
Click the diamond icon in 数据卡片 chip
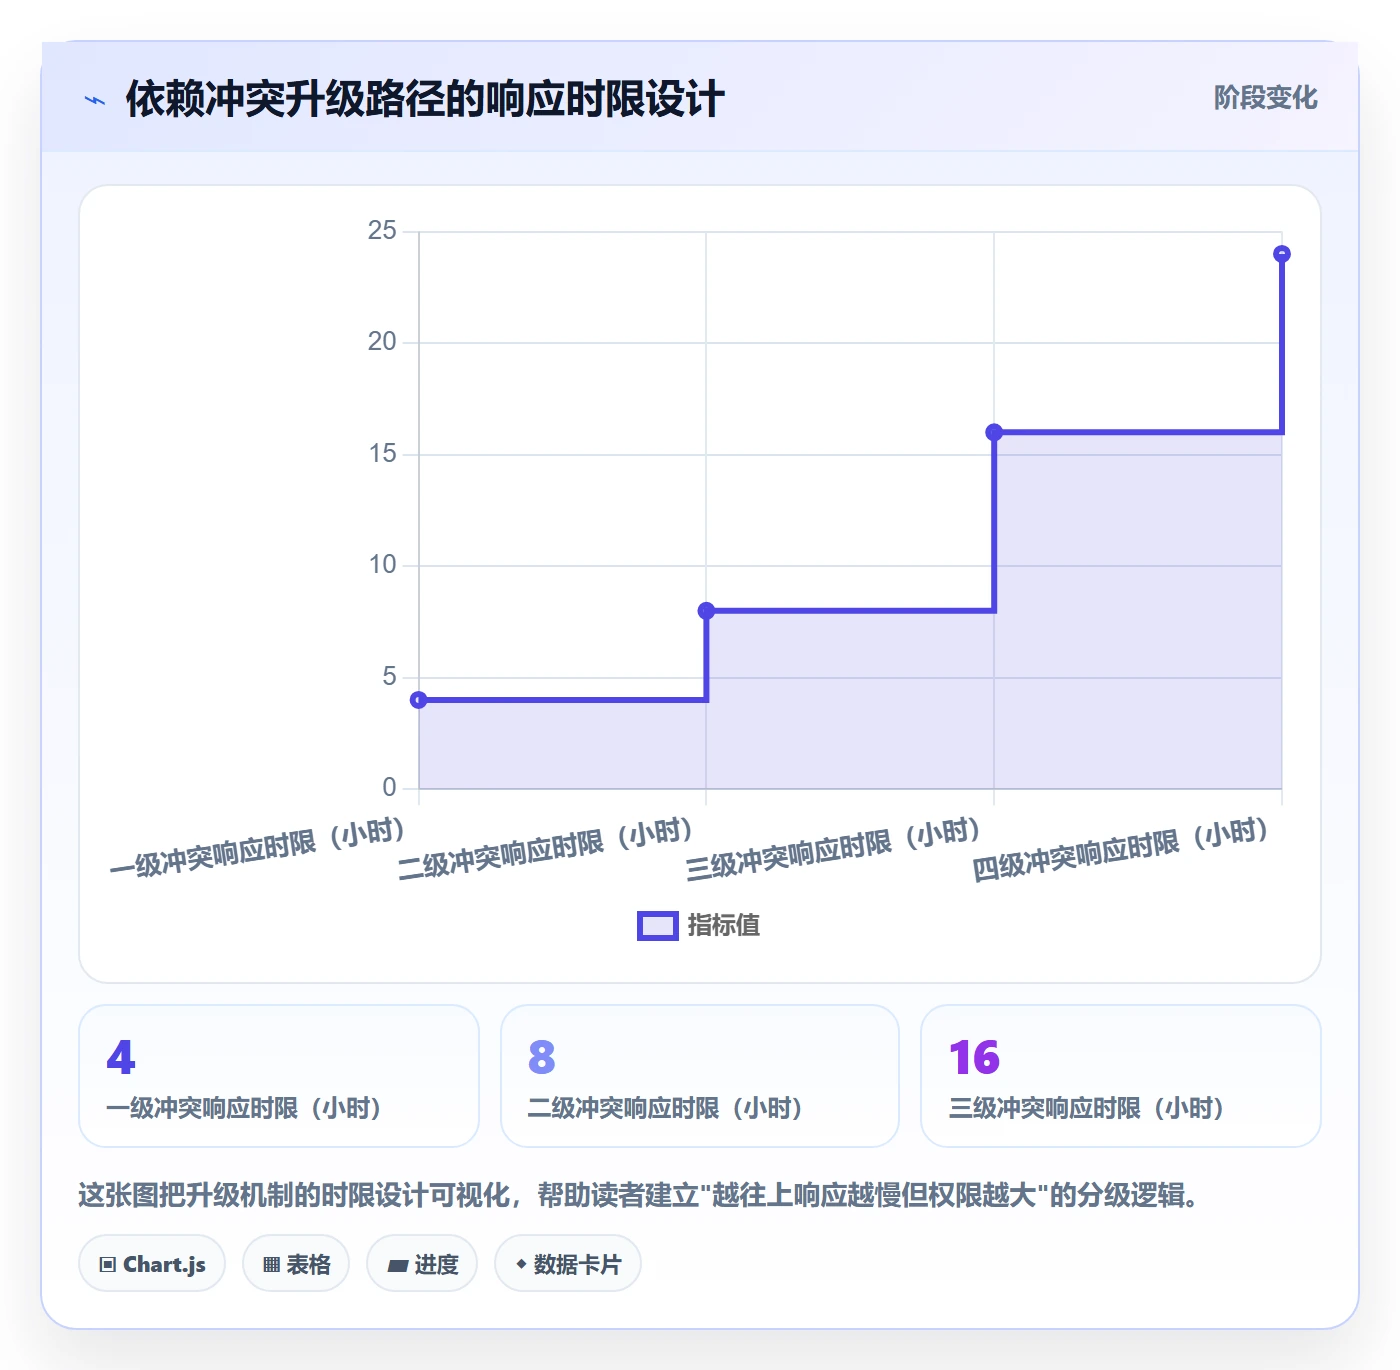(521, 1264)
